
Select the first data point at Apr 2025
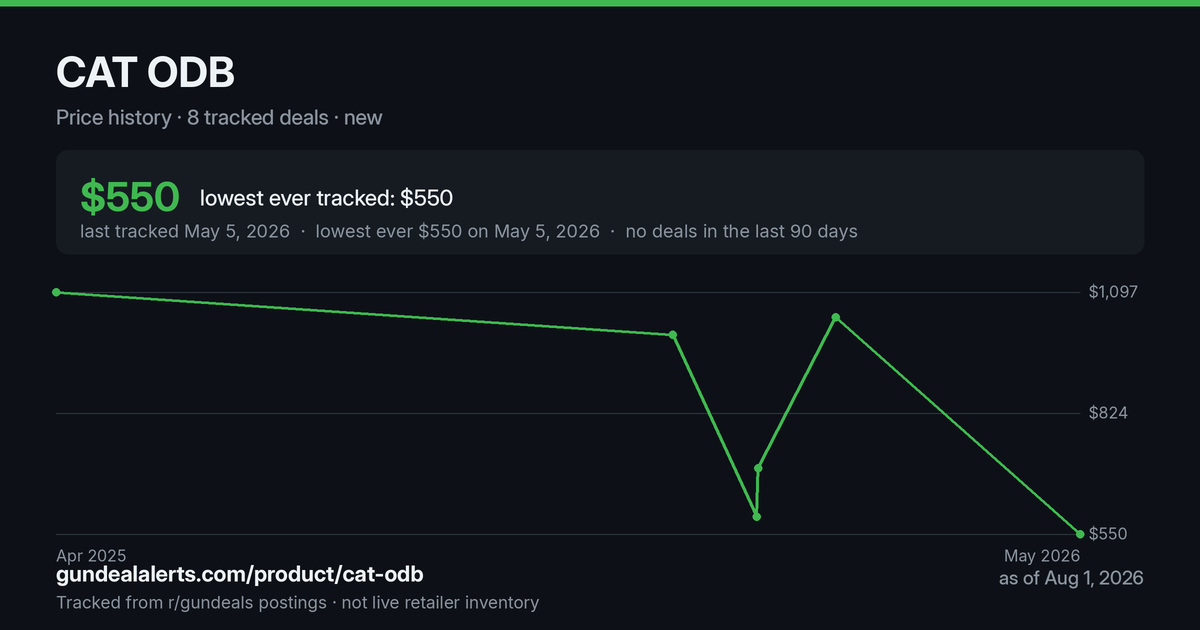pos(57,292)
